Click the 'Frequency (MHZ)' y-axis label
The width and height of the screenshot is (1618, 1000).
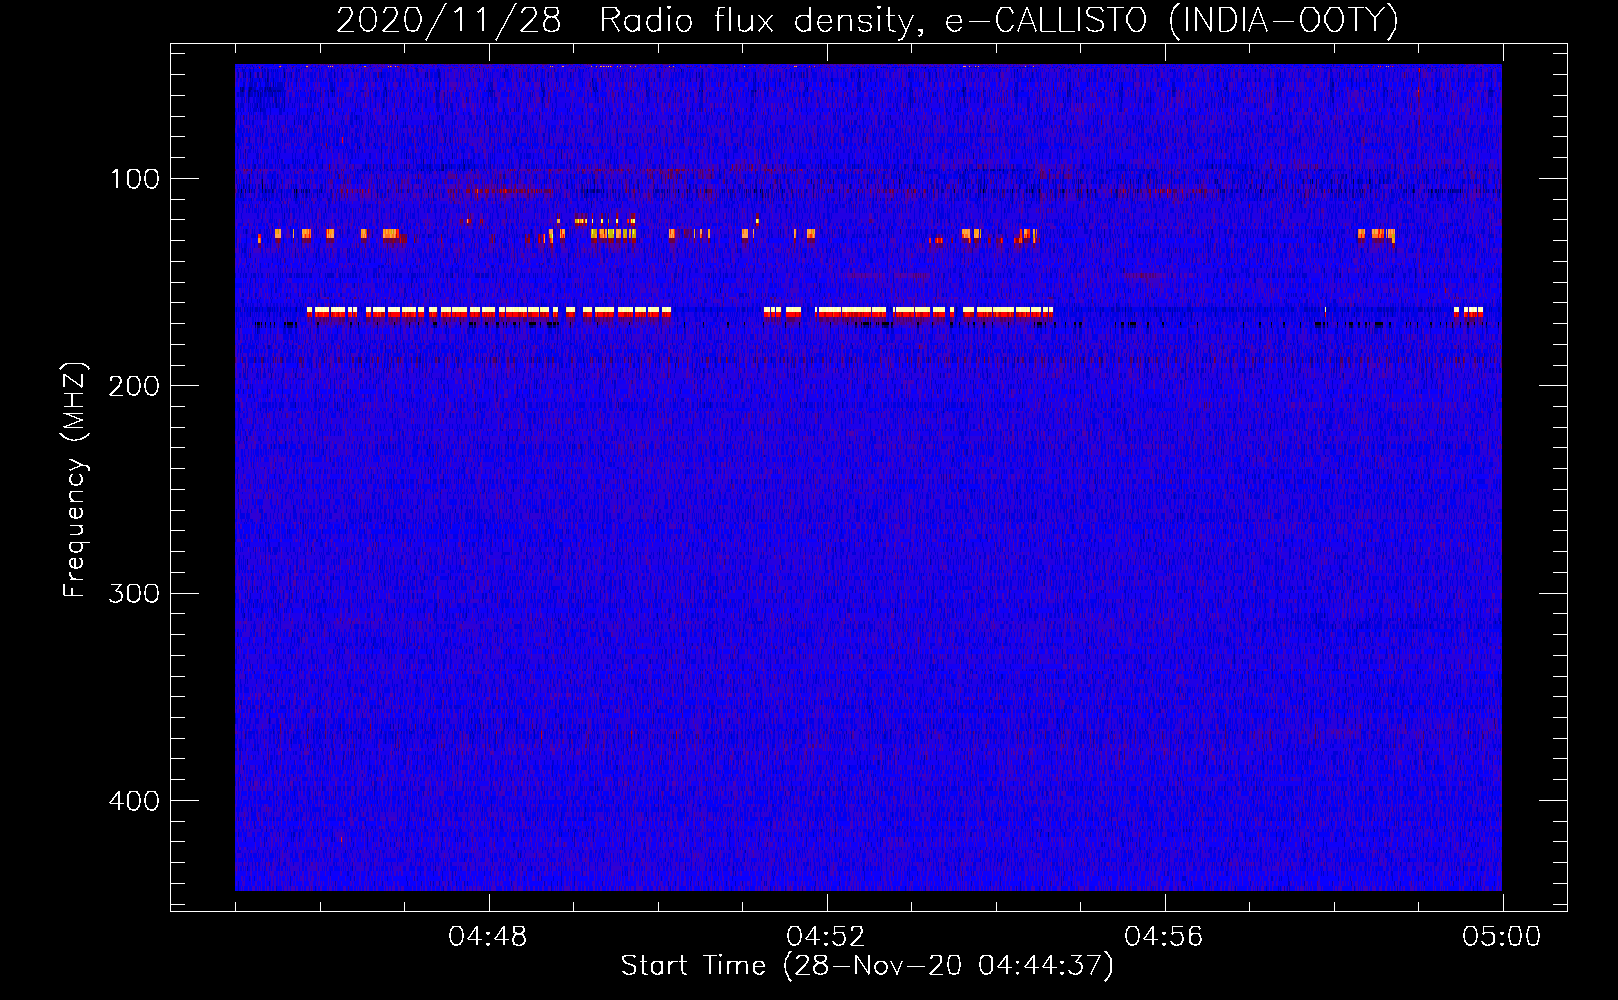[x=75, y=480]
